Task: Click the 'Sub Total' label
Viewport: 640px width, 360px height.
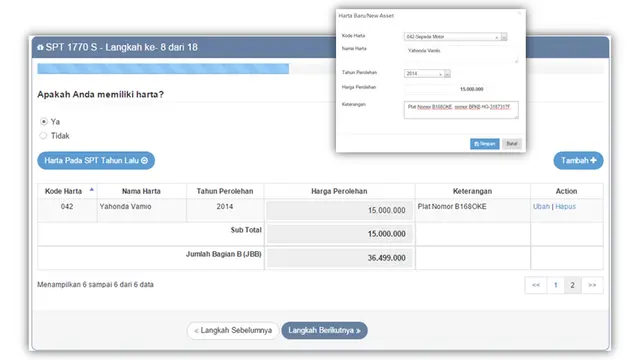Action: click(246, 230)
